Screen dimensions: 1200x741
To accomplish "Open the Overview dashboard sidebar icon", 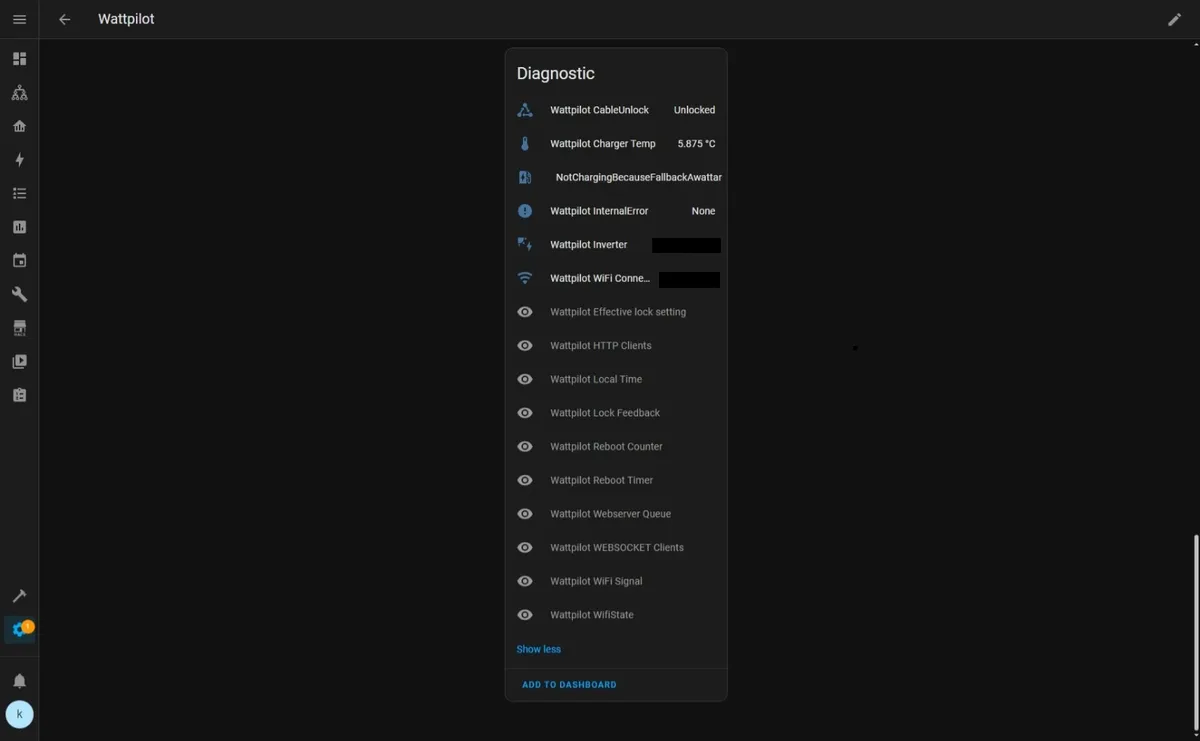I will point(19,59).
